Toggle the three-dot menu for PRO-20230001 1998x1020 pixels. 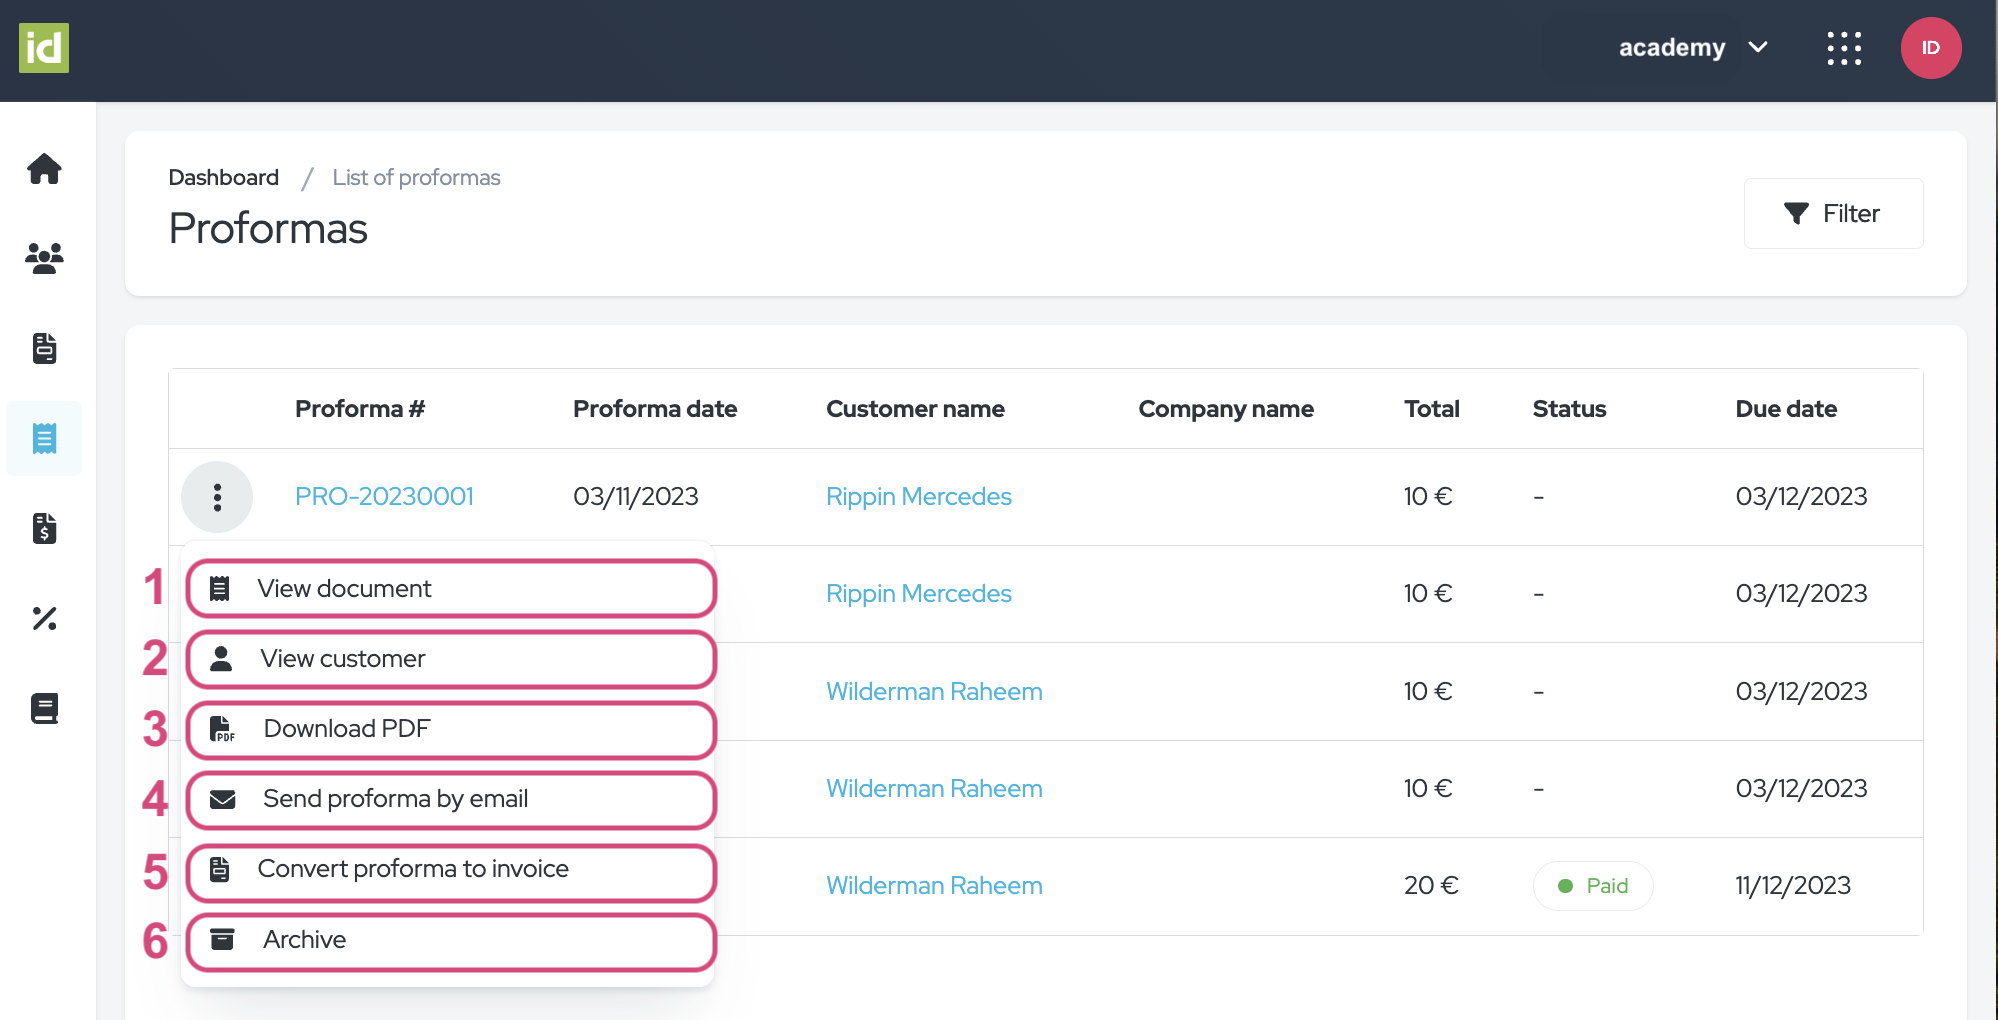[217, 497]
